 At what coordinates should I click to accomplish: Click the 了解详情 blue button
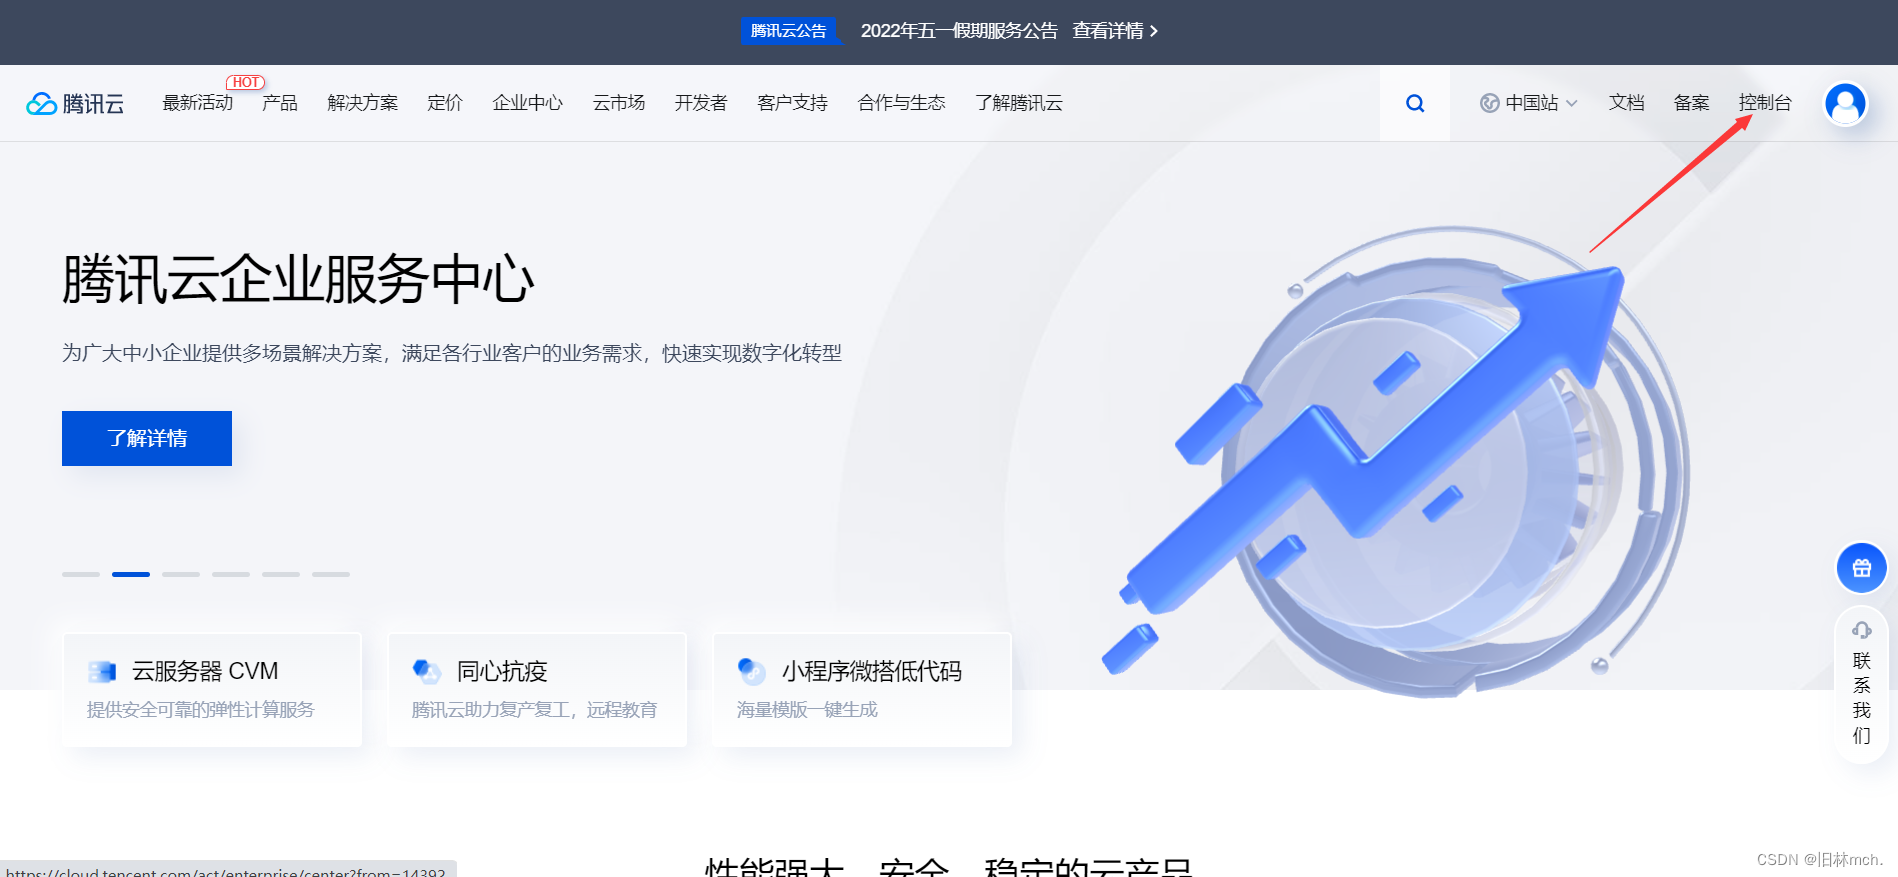[147, 438]
